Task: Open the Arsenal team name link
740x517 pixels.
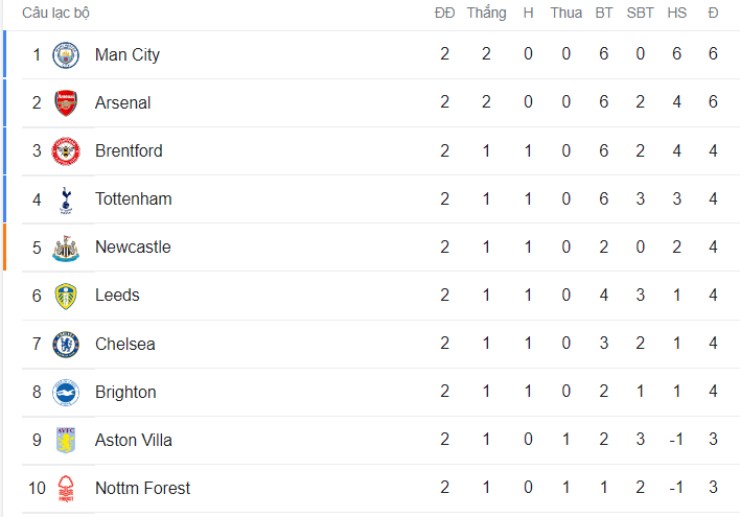Action: (123, 103)
